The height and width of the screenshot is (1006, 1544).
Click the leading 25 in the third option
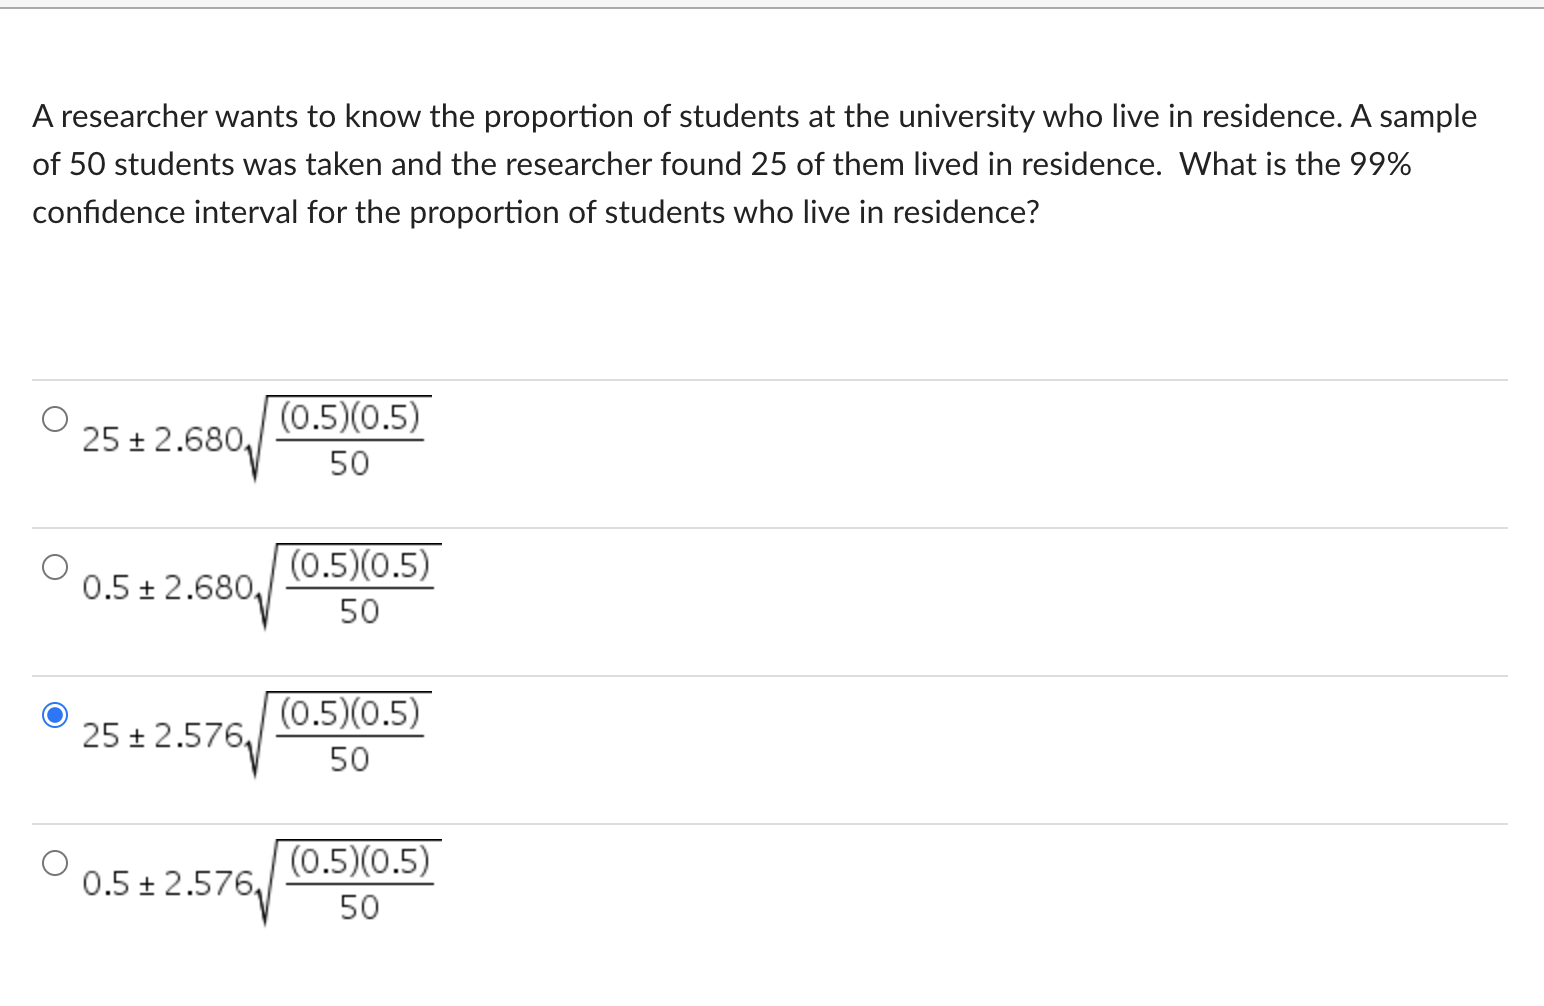(x=100, y=735)
